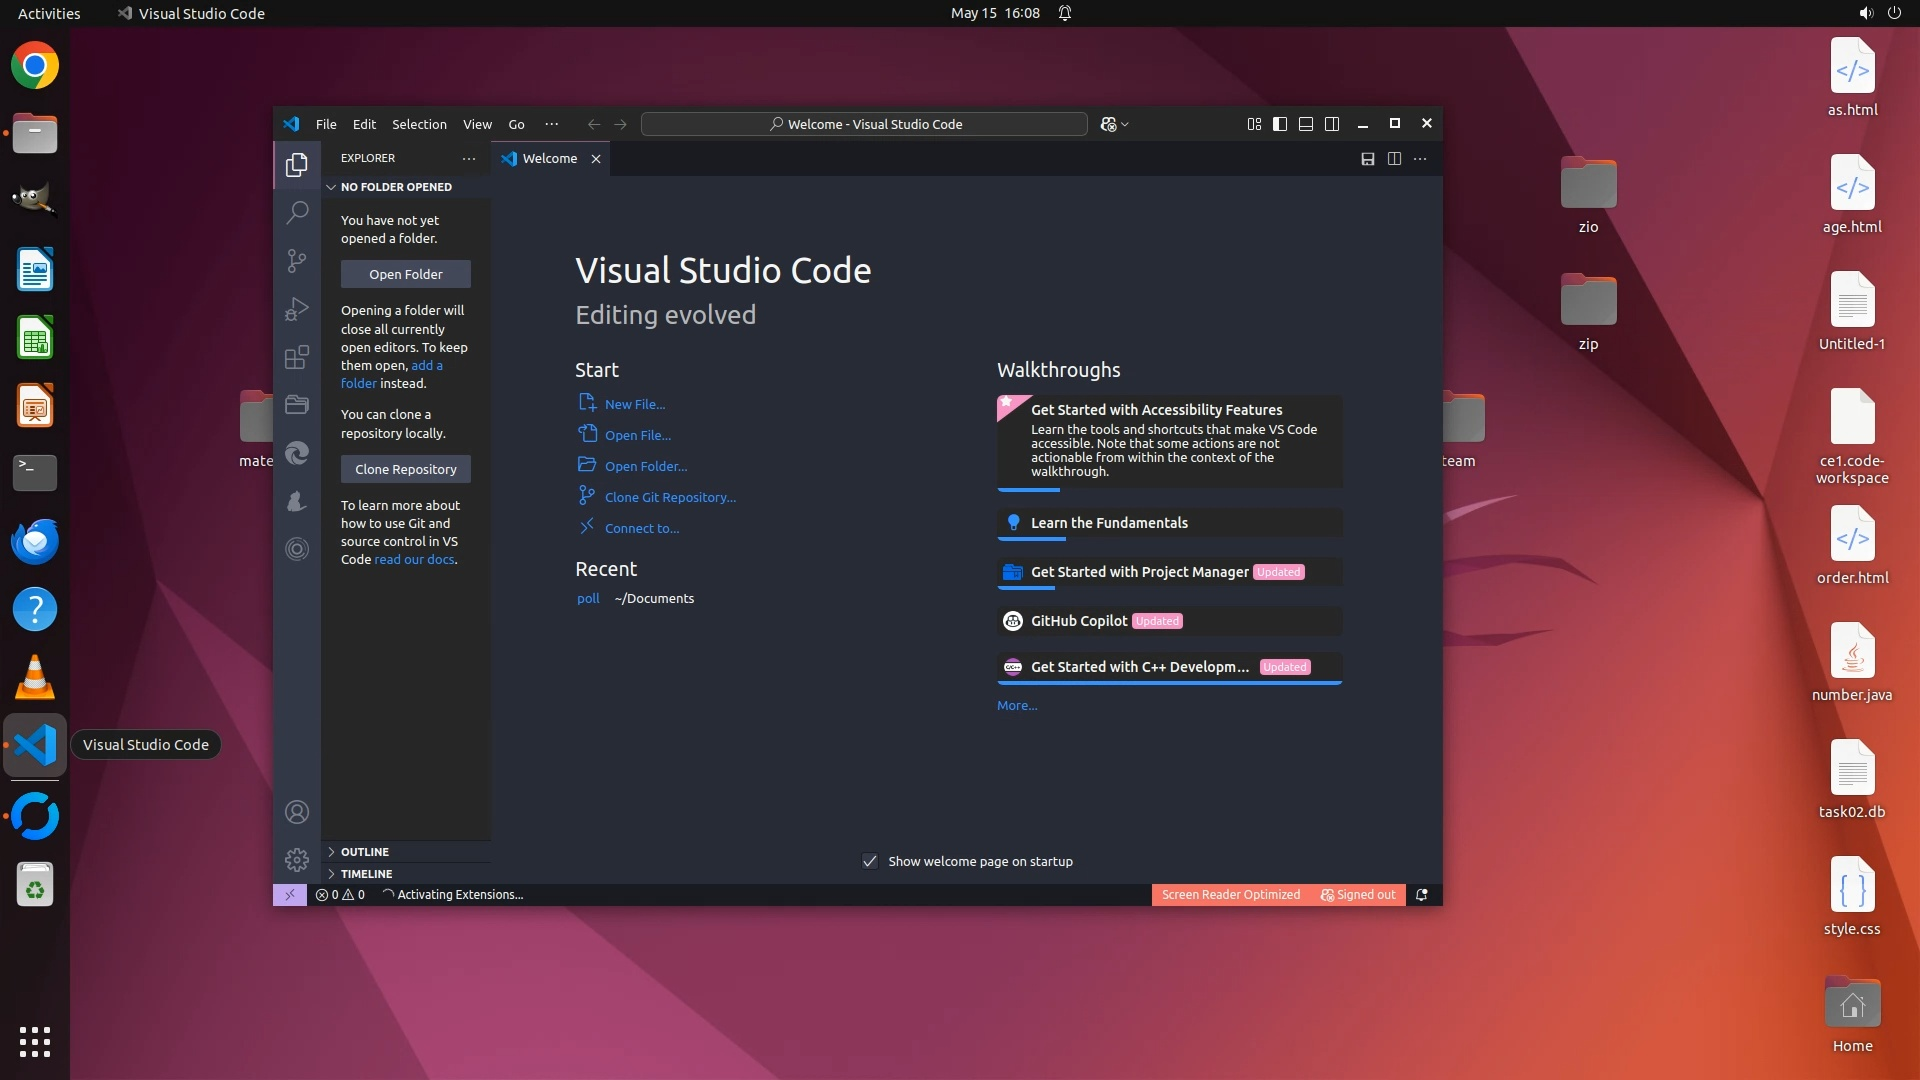This screenshot has width=1920, height=1080.
Task: Click the notifications bell in status bar
Action: click(1421, 895)
